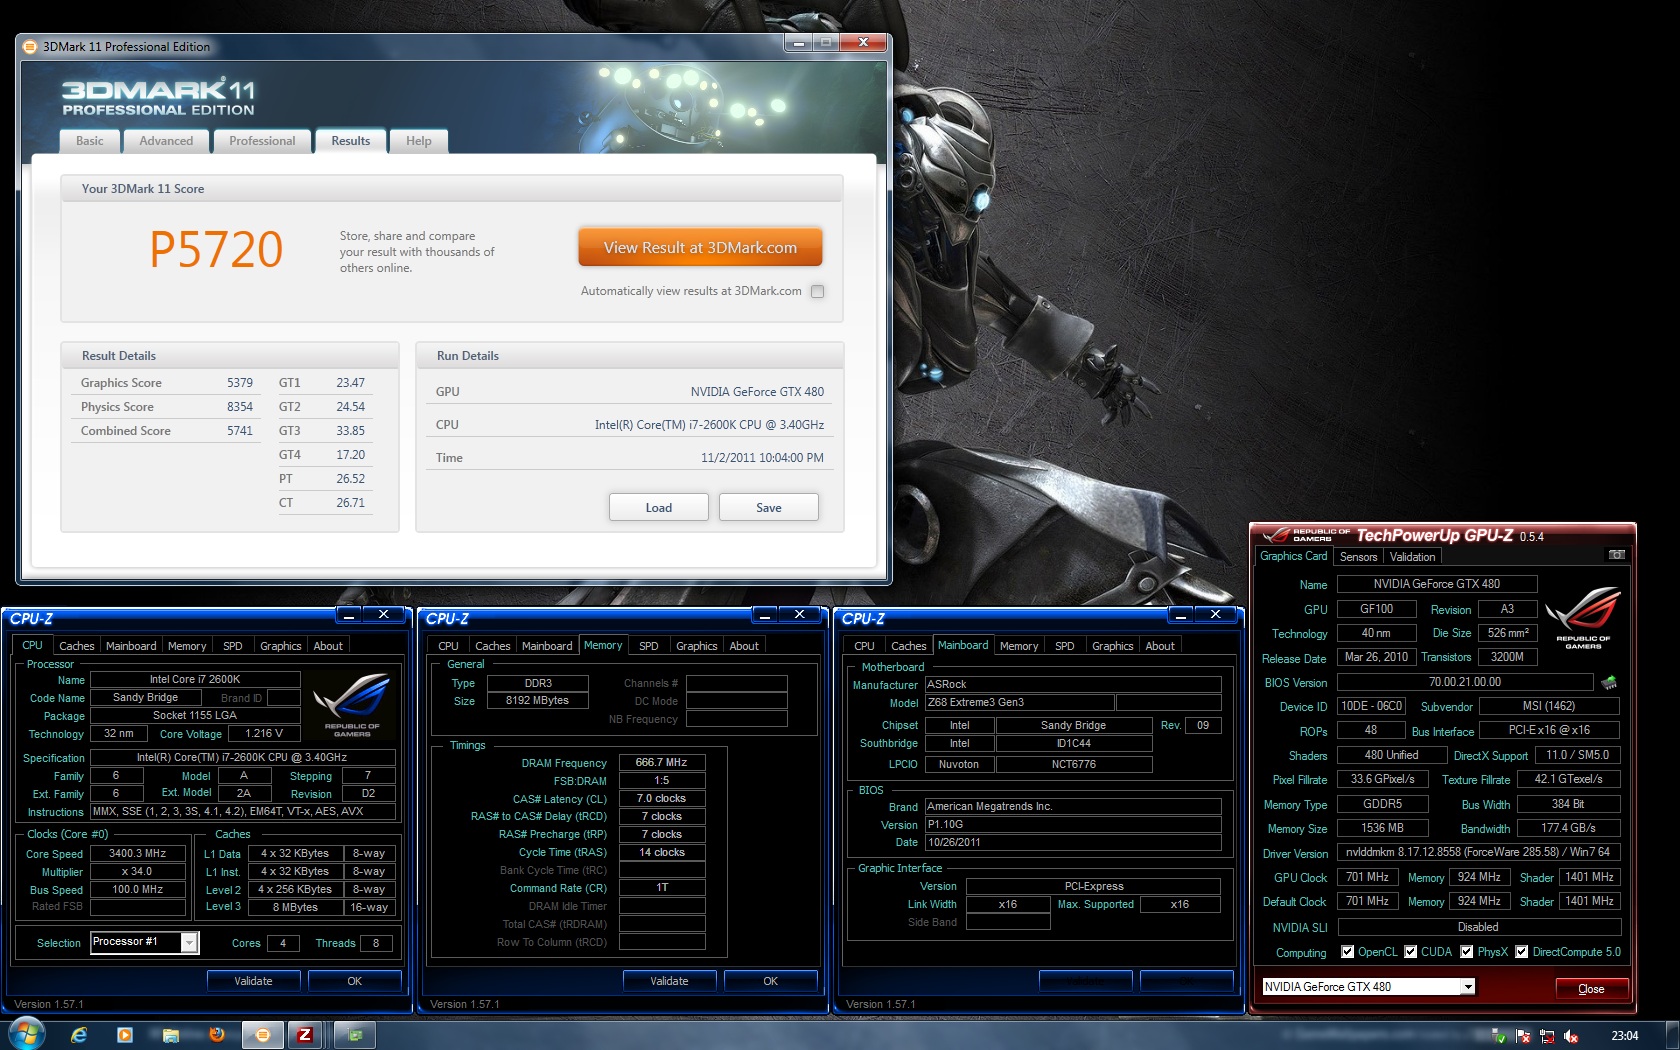
Task: Open Windows Media Player from the taskbar
Action: point(125,1035)
